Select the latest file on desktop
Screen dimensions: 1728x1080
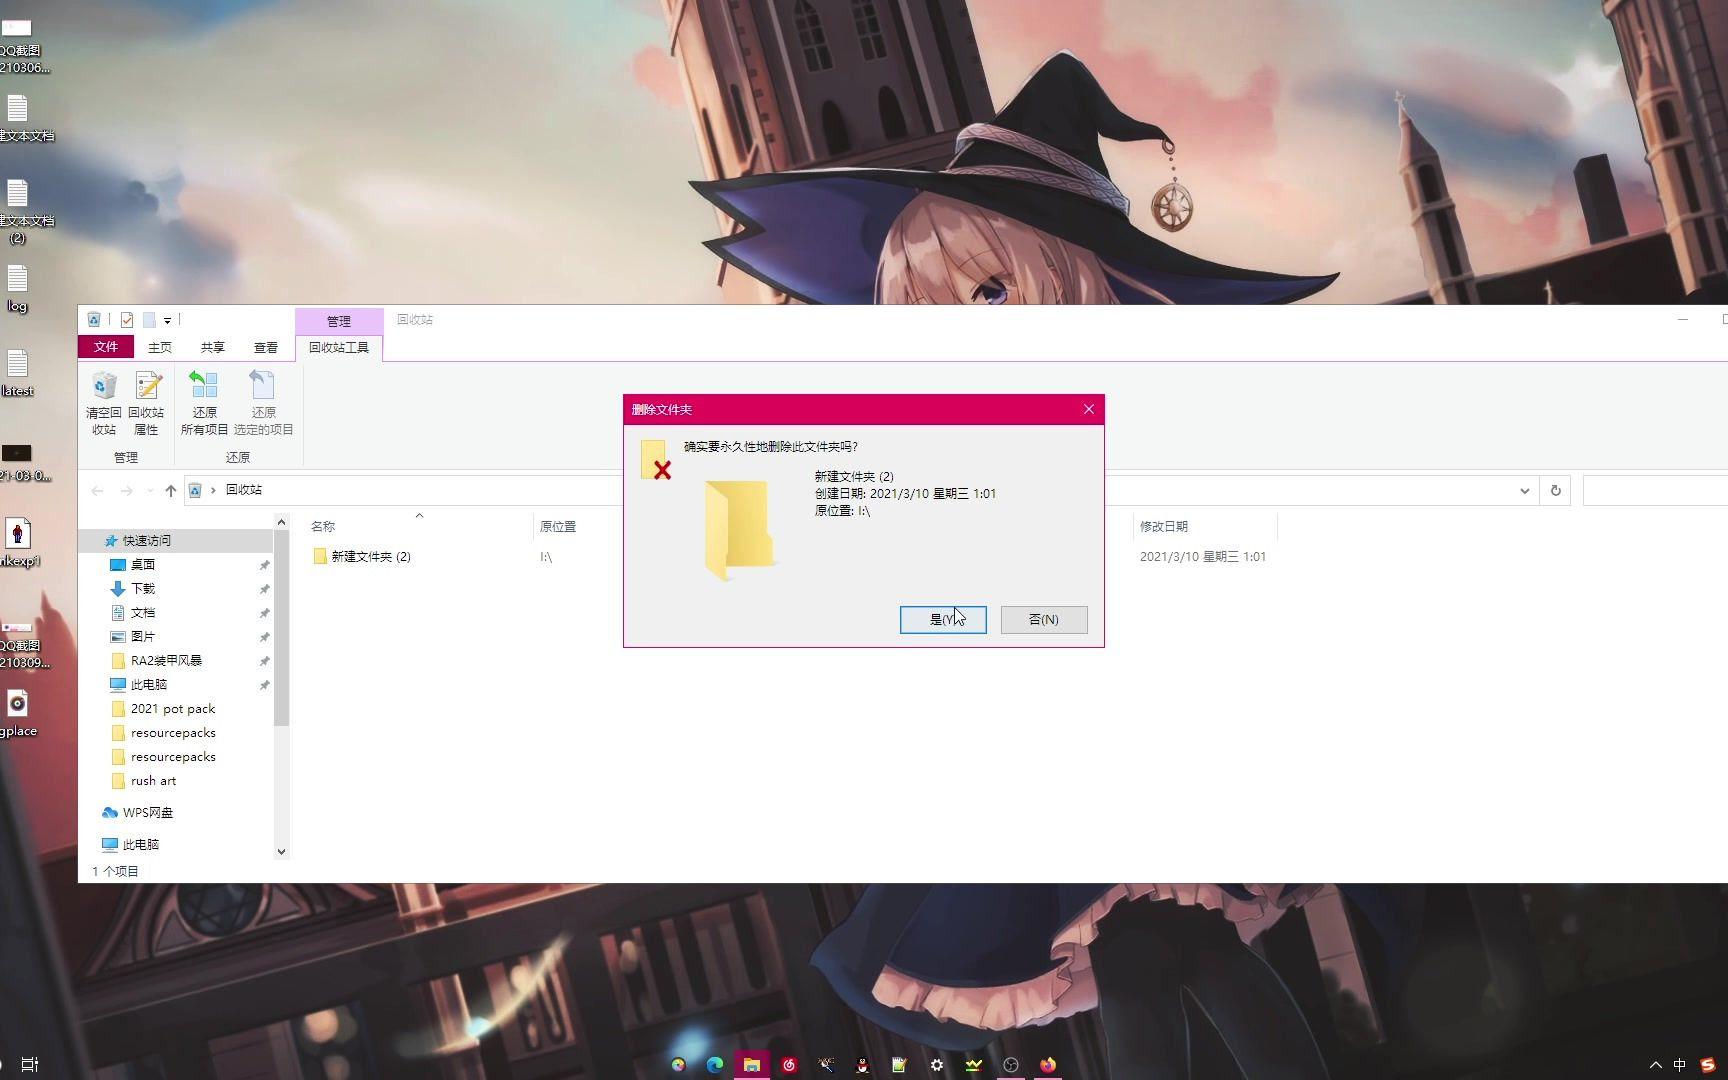click(17, 373)
